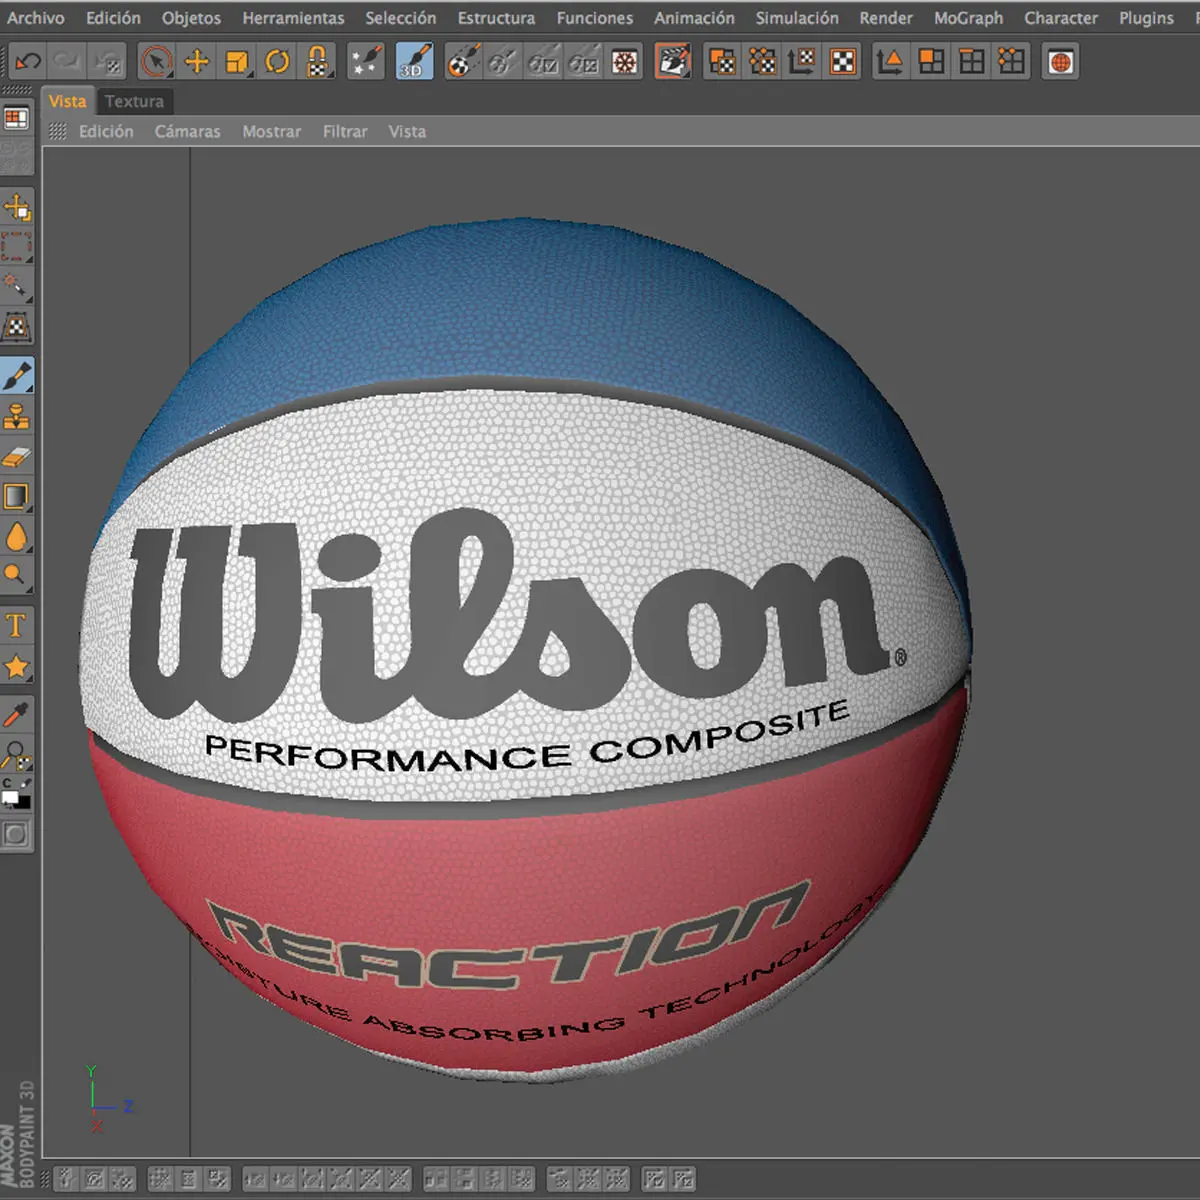Open the layout switcher icon at left top
Image resolution: width=1200 pixels, height=1200 pixels.
click(x=16, y=118)
